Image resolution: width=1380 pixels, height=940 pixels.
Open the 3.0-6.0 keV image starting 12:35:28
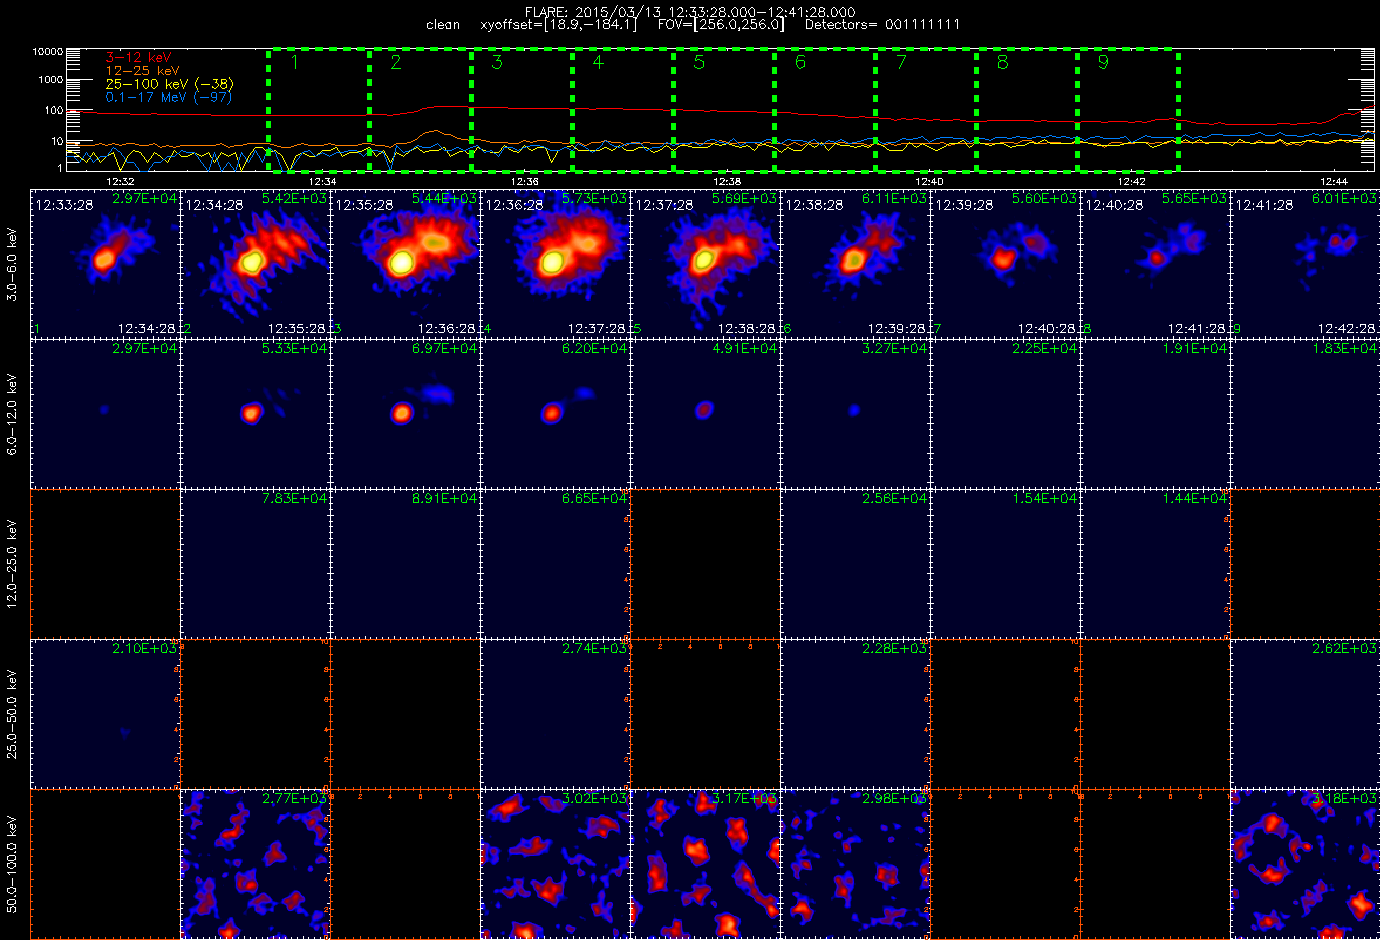click(406, 263)
